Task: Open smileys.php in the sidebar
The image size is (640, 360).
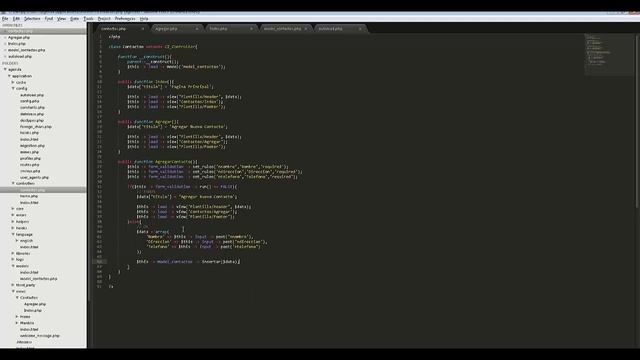Action: point(30,171)
